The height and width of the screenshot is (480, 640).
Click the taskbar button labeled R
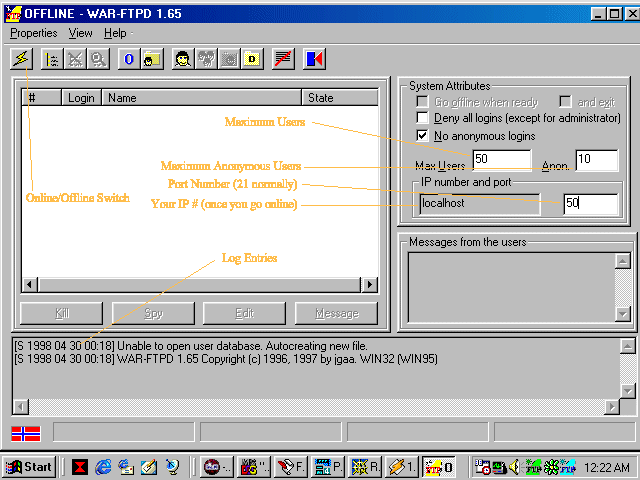click(x=365, y=467)
